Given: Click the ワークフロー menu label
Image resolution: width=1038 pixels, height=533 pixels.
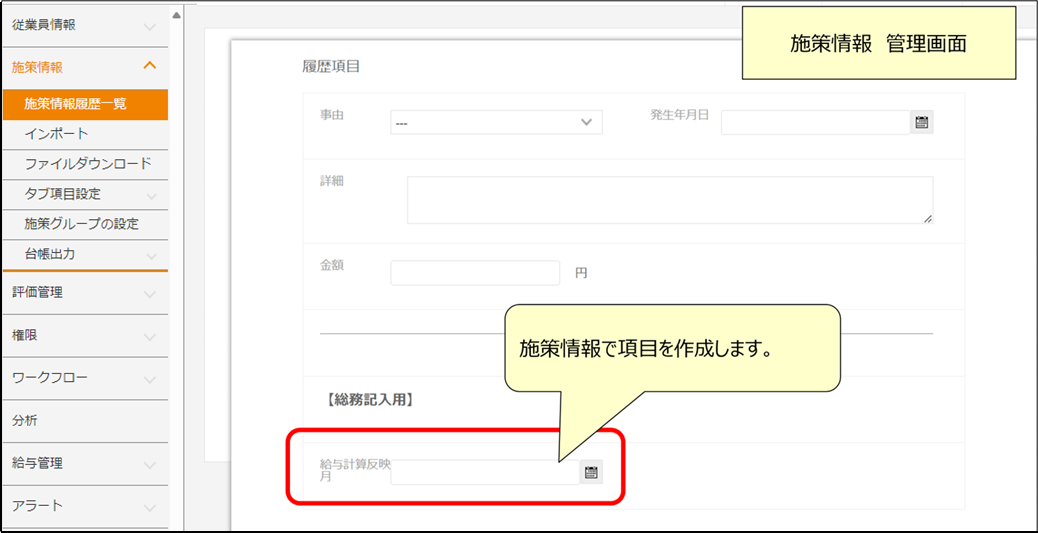Looking at the screenshot, I should coord(50,378).
